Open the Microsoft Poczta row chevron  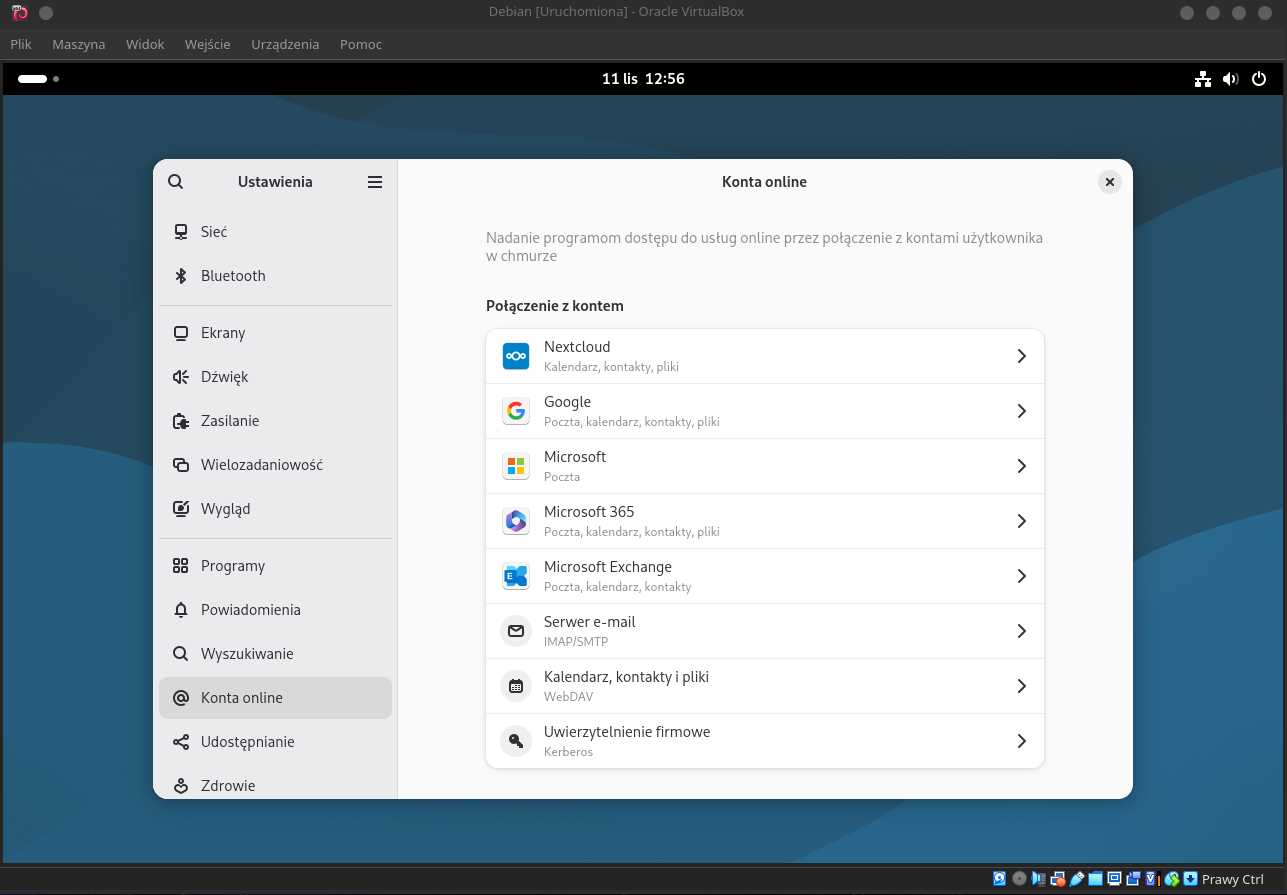coord(1021,466)
